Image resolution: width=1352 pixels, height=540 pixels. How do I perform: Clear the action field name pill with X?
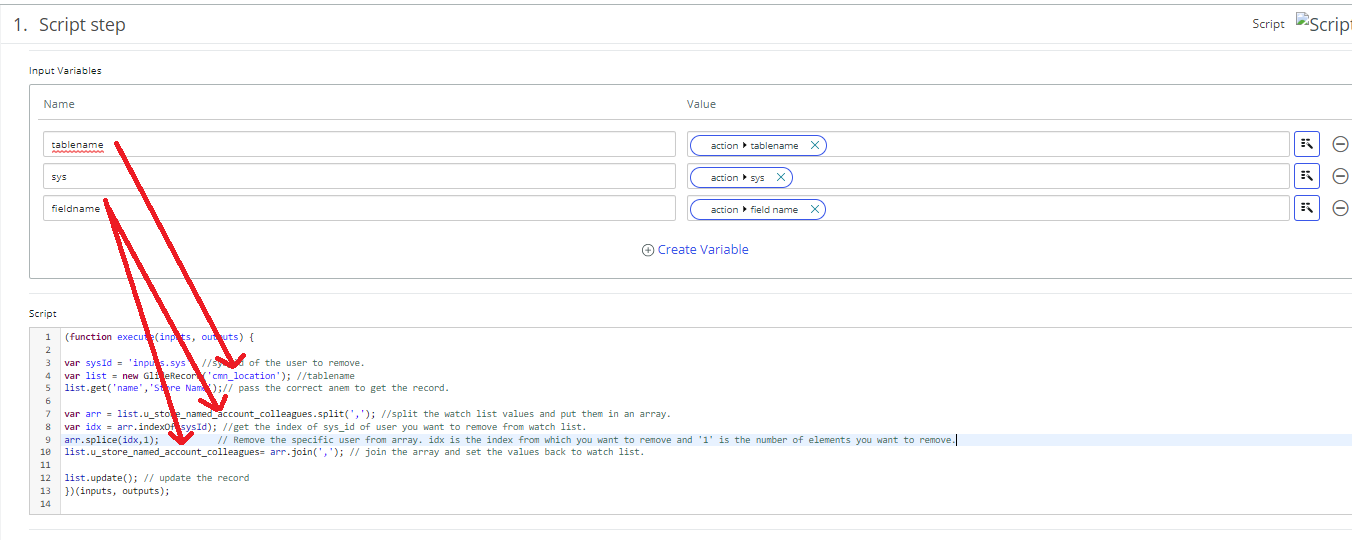pyautogui.click(x=814, y=210)
